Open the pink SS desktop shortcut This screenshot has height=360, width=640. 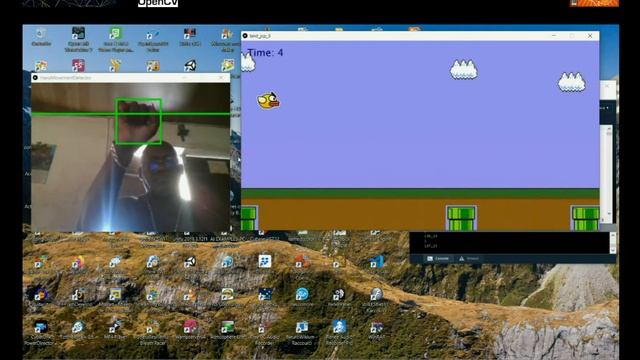78,65
